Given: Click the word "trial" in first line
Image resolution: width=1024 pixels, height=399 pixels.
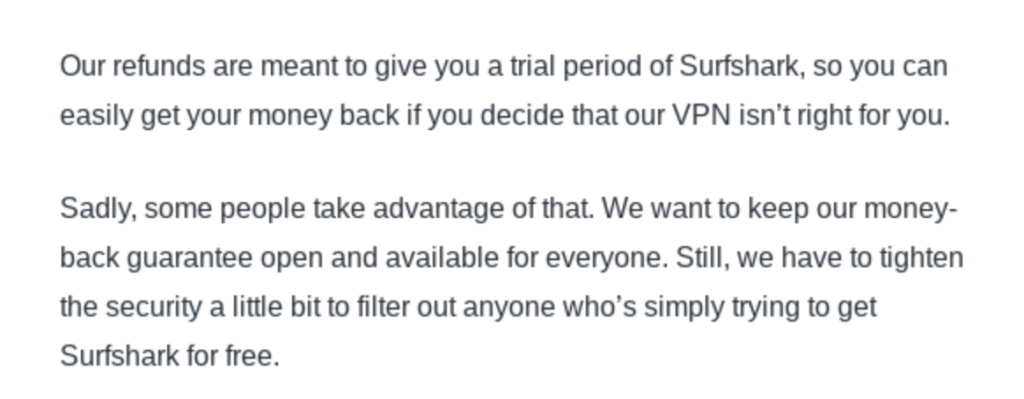Looking at the screenshot, I should point(533,67).
